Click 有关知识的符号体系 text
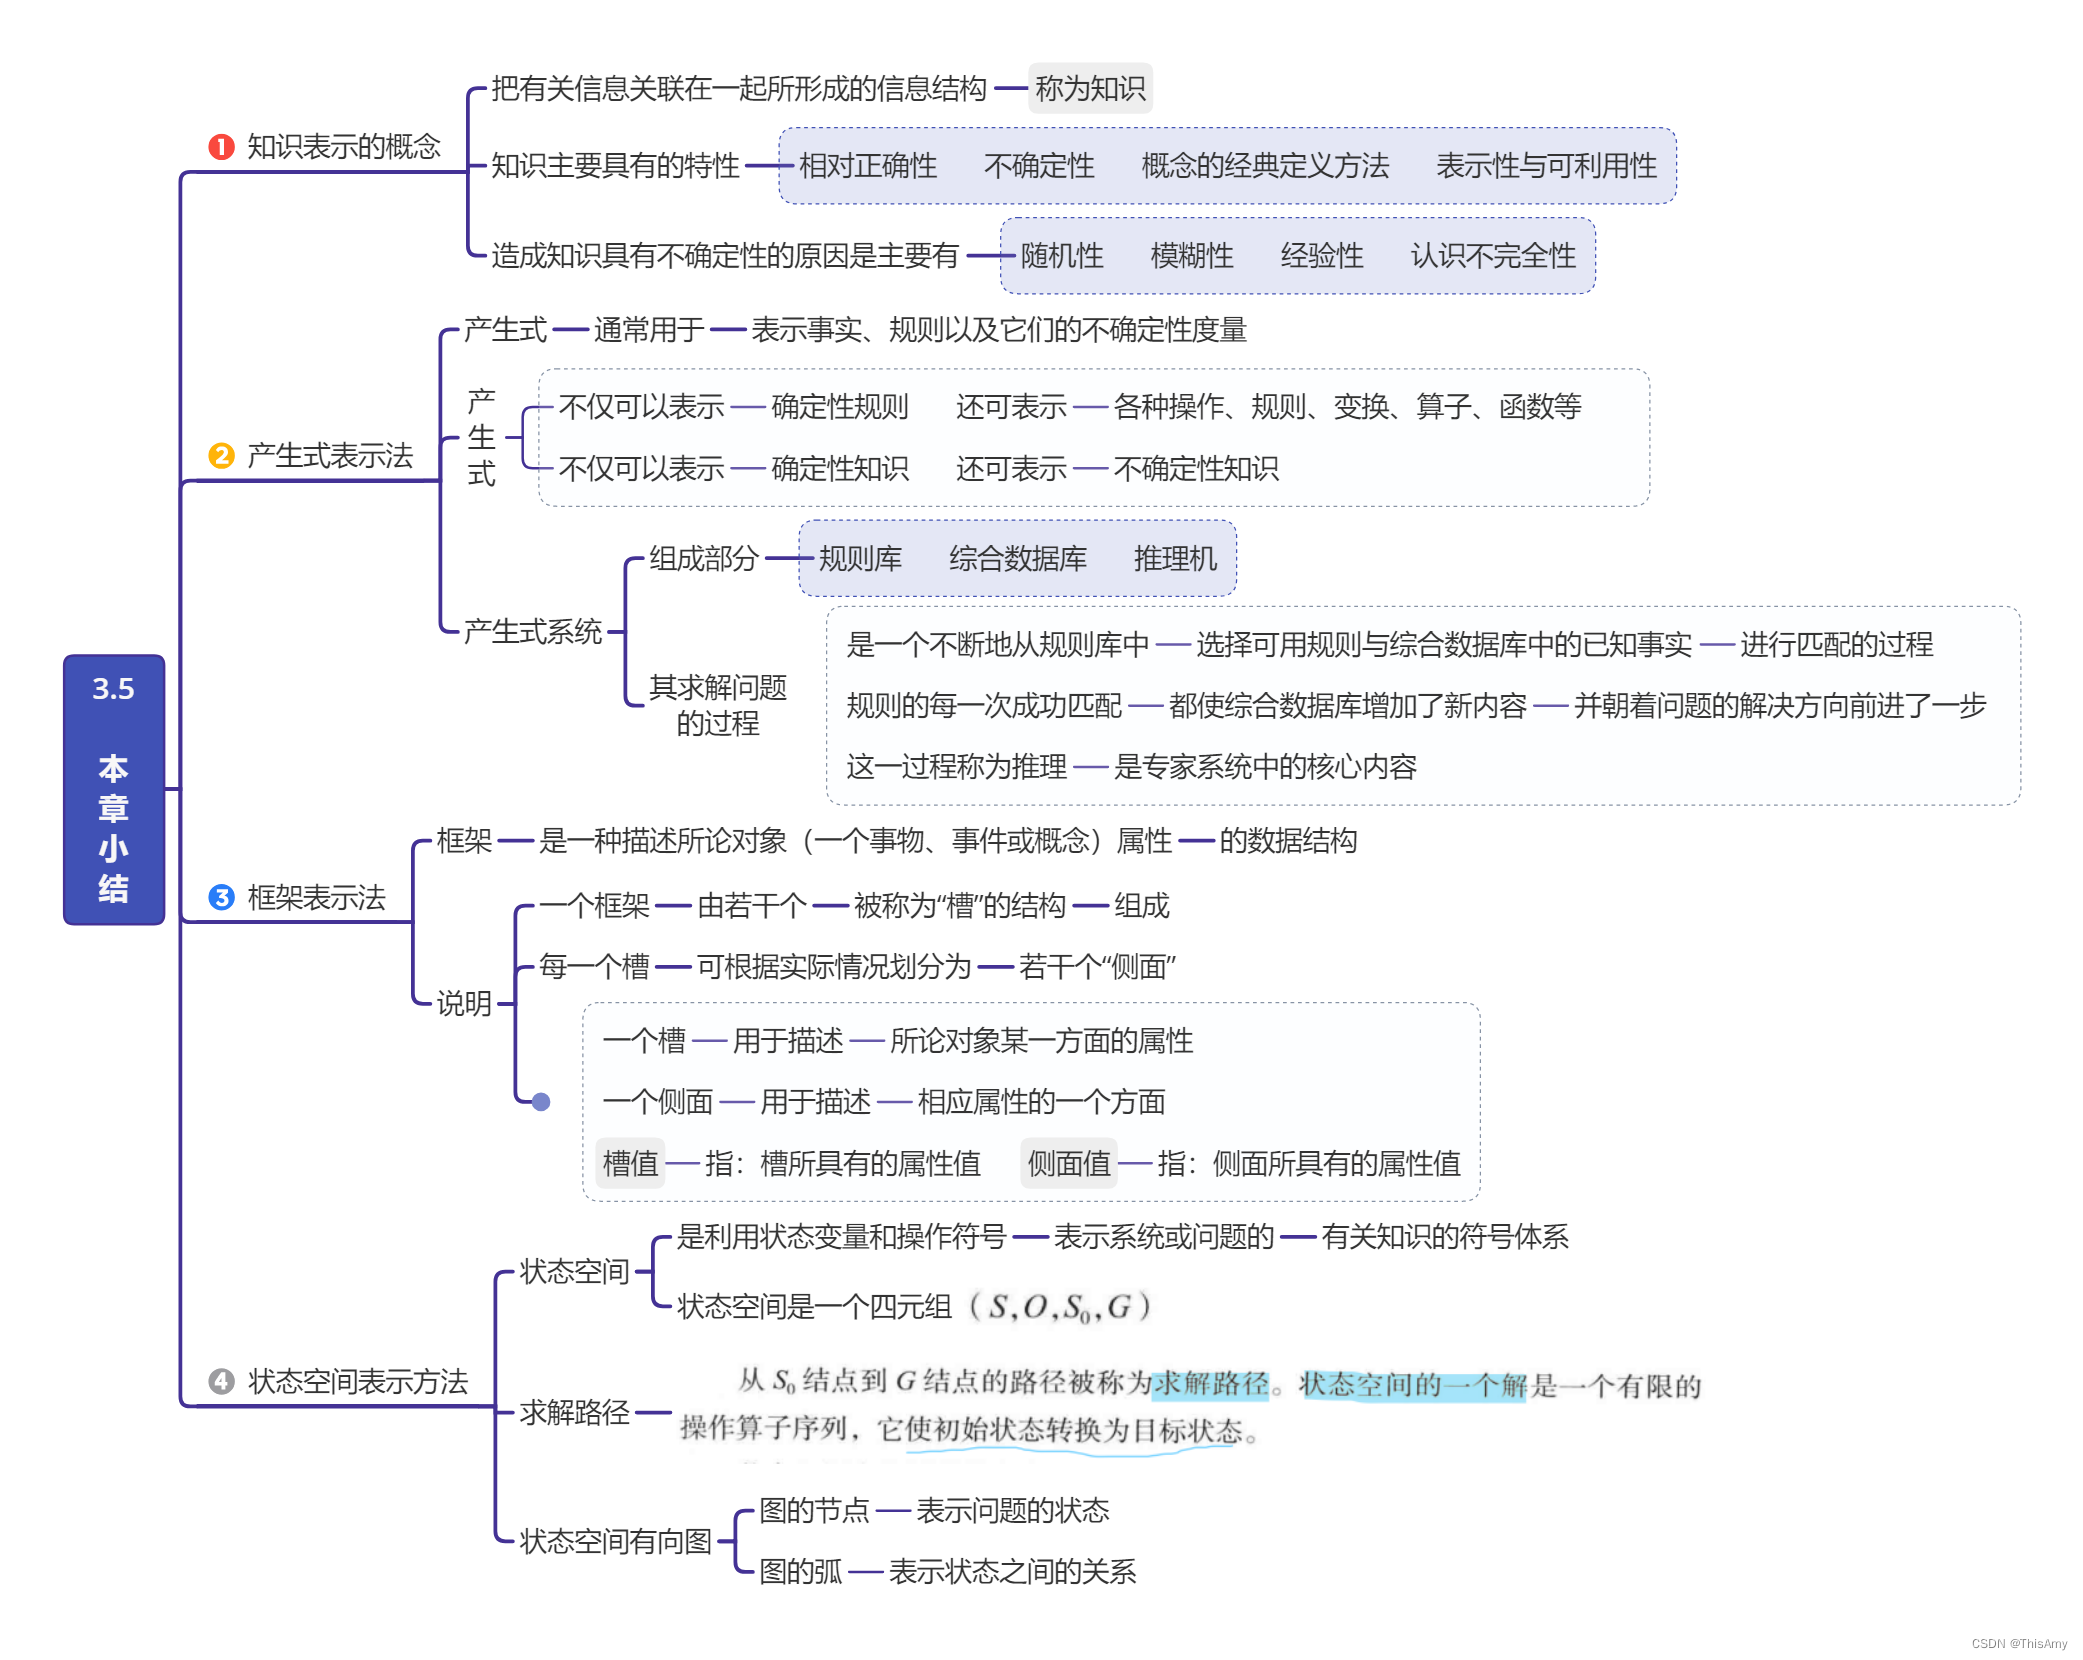This screenshot has height=1660, width=2083. click(1445, 1237)
